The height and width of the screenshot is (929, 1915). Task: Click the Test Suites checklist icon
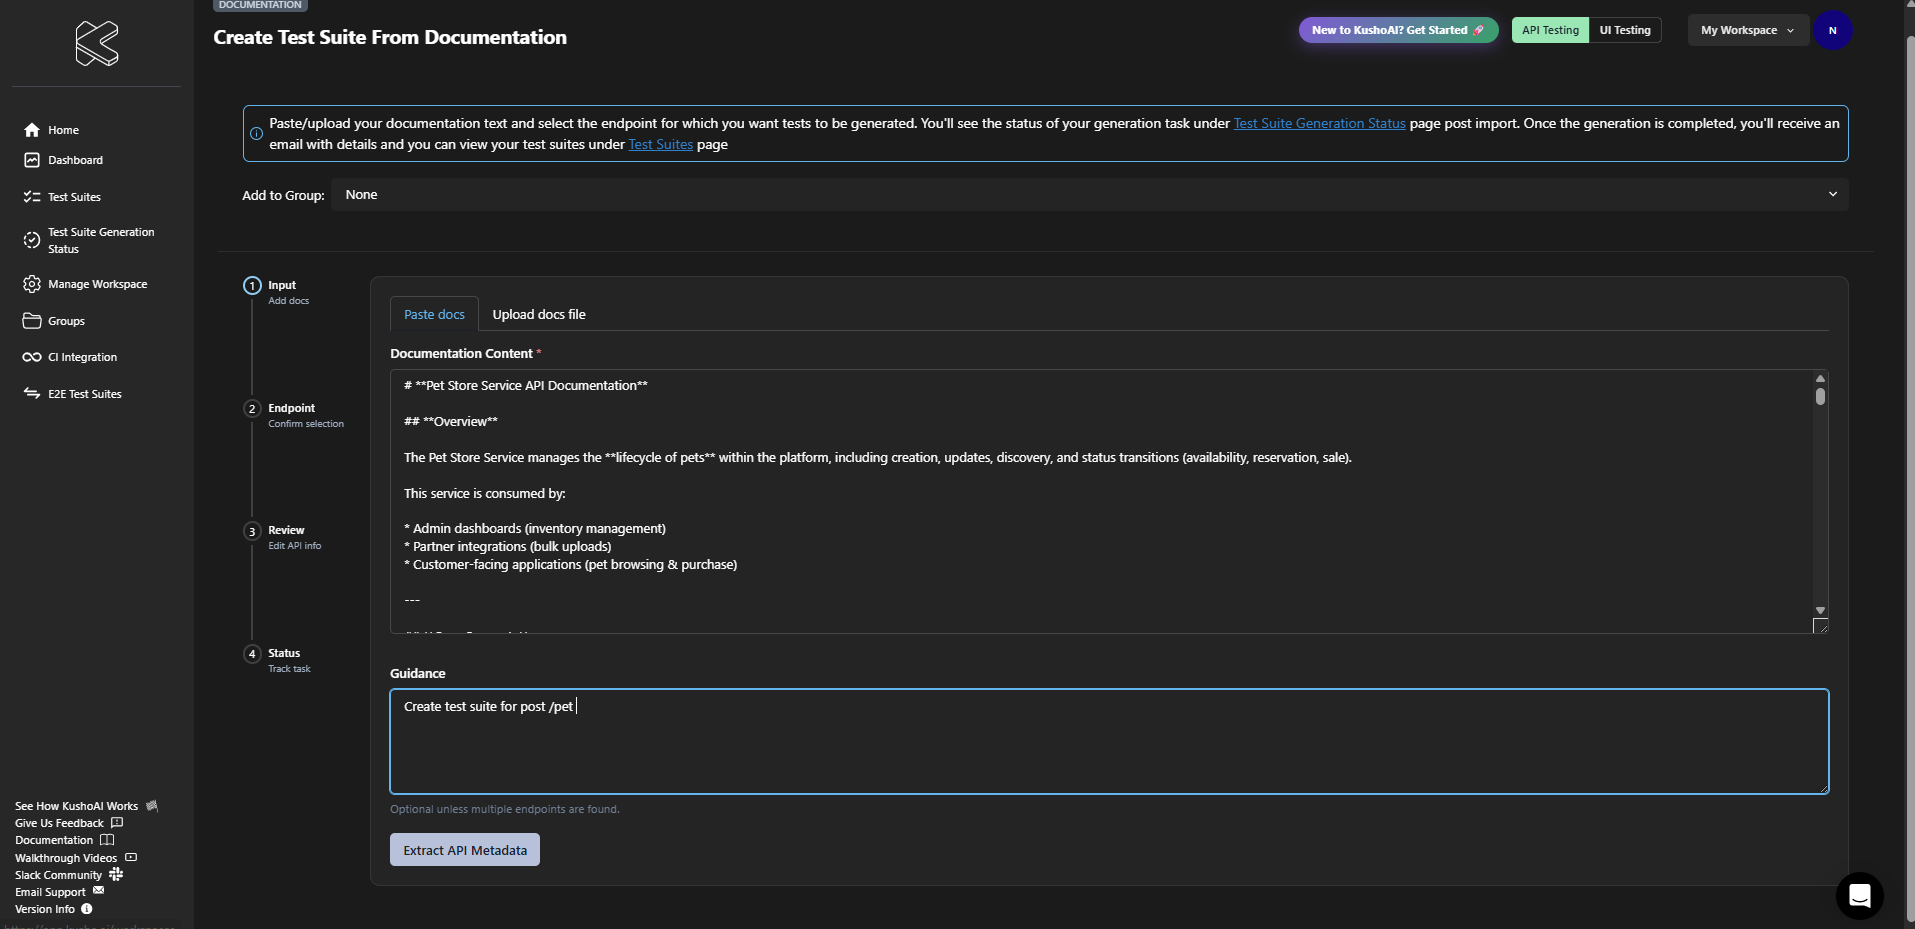tap(32, 197)
